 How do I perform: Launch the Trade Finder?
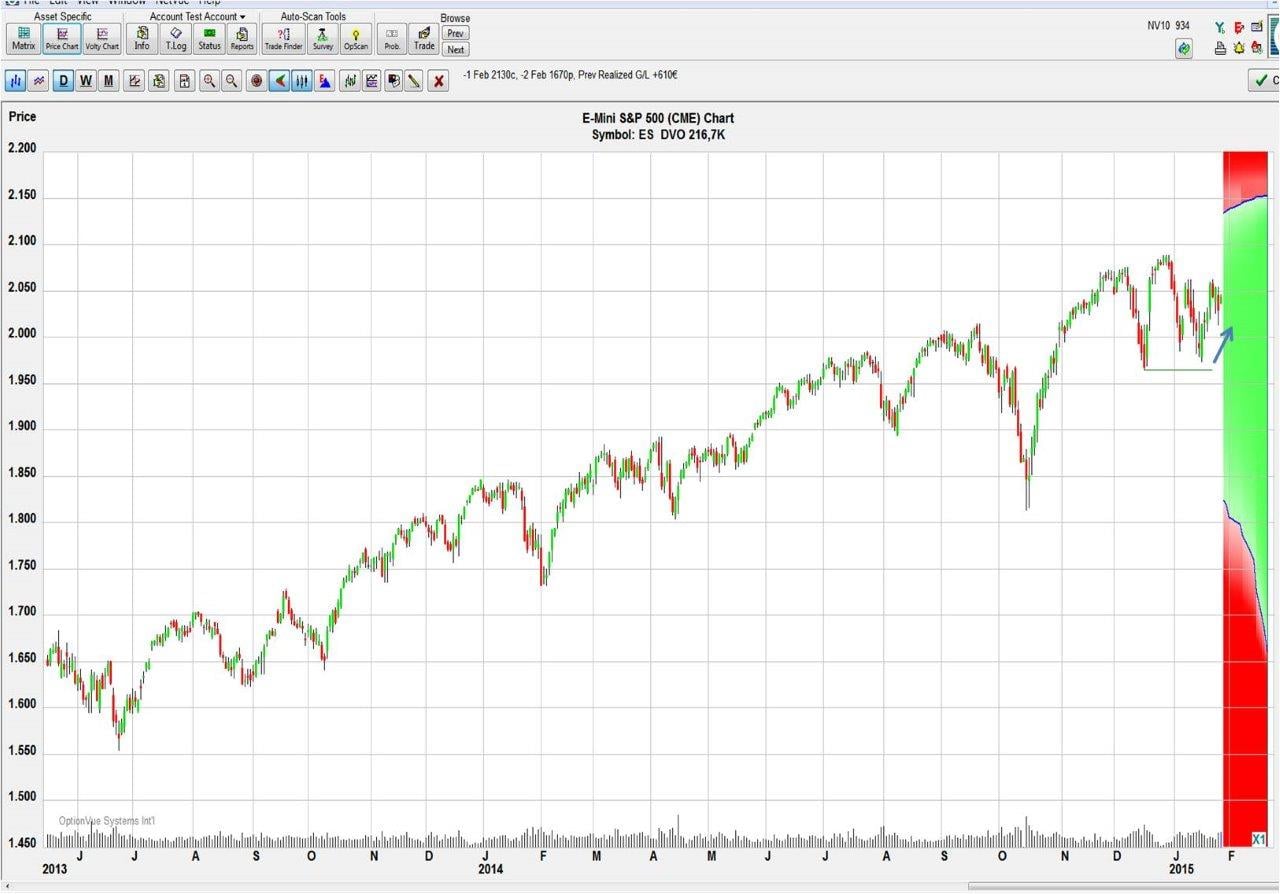click(x=283, y=38)
